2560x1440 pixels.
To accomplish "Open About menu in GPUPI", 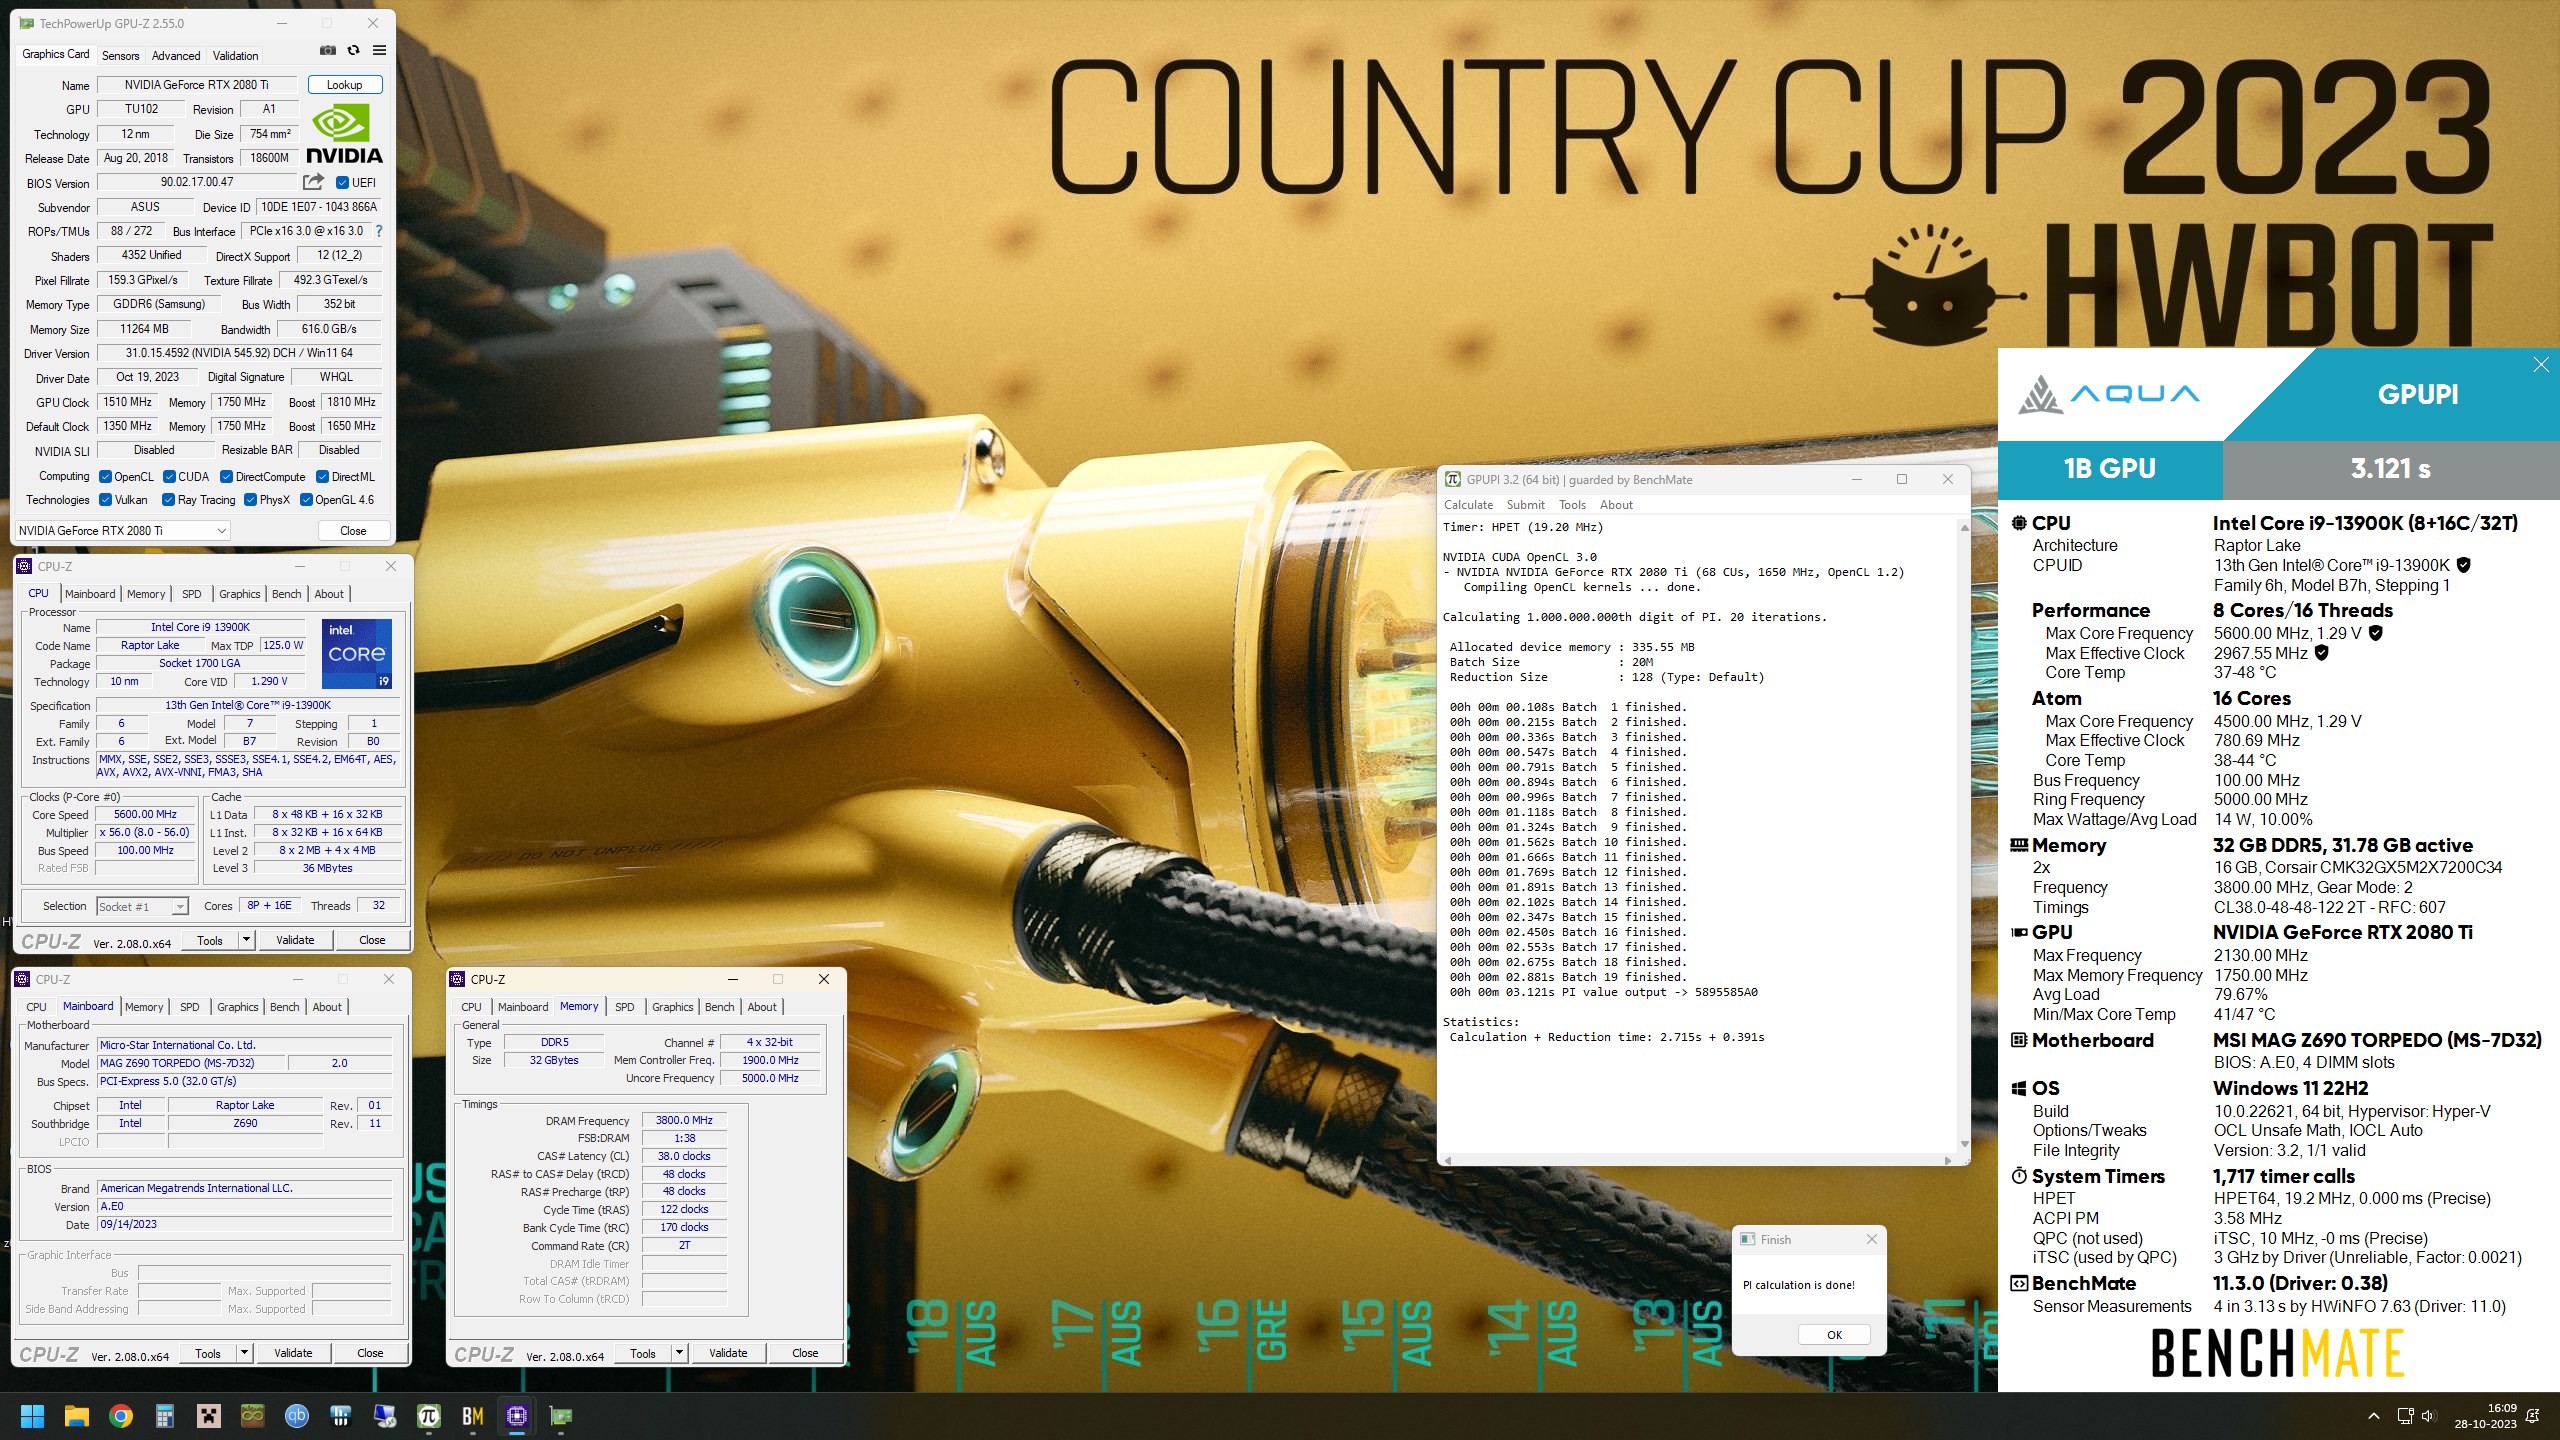I will 1616,505.
